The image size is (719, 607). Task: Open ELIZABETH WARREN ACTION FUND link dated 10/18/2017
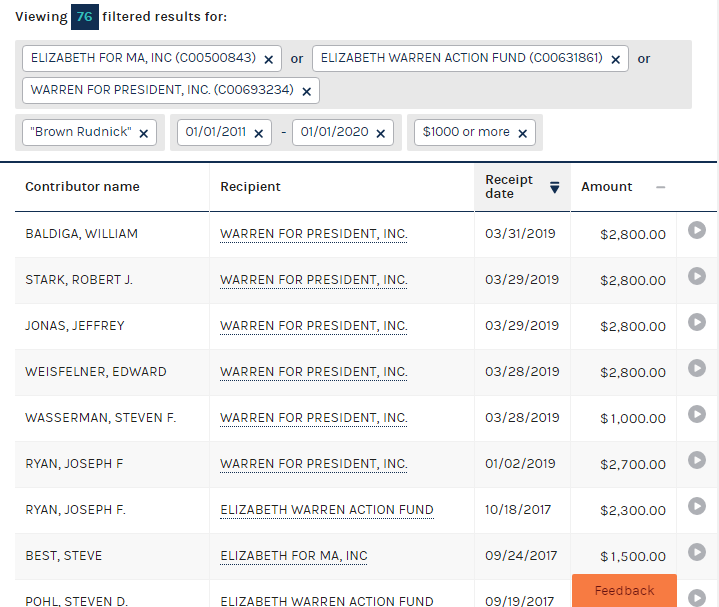[327, 510]
